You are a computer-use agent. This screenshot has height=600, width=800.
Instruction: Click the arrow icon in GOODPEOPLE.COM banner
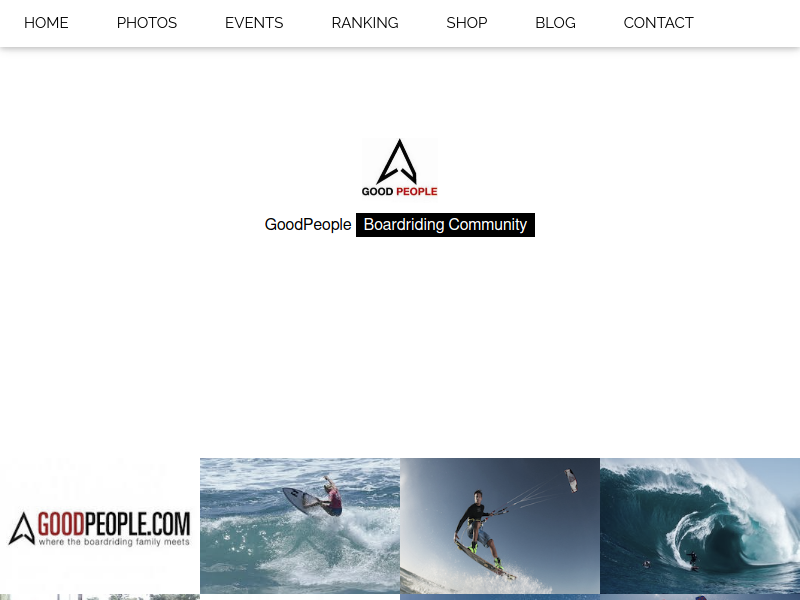coord(22,529)
